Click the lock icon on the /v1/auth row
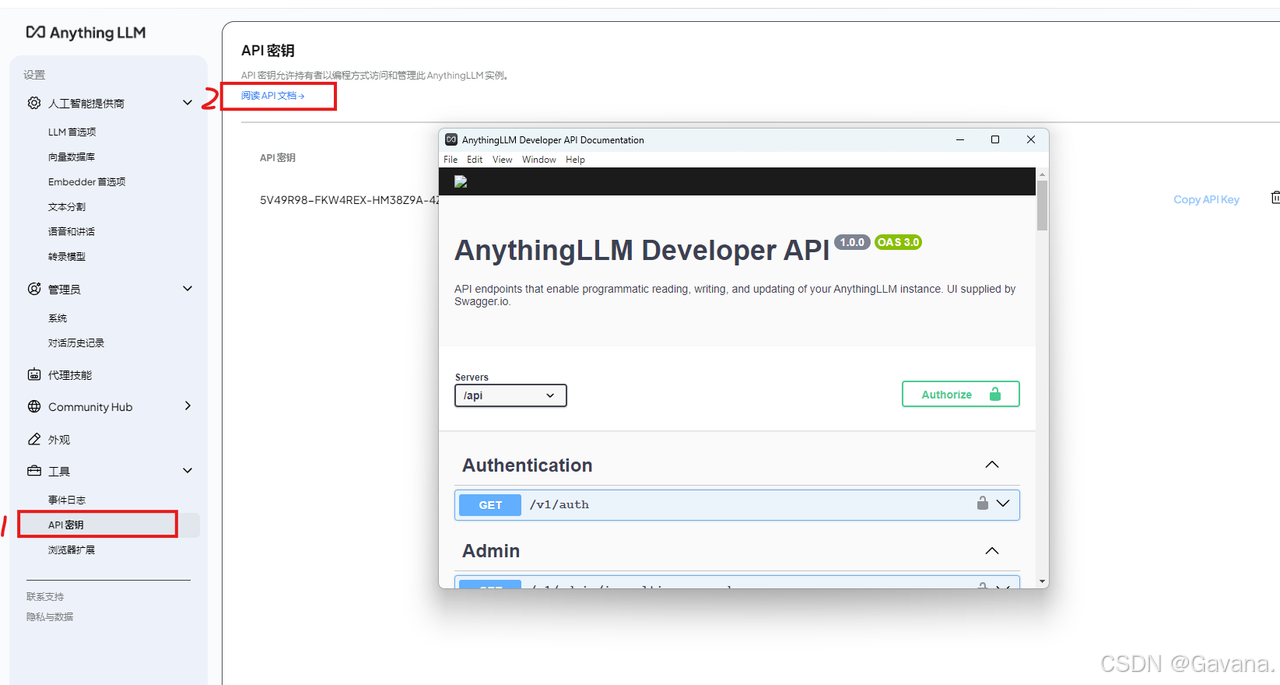This screenshot has height=685, width=1280. pyautogui.click(x=983, y=504)
